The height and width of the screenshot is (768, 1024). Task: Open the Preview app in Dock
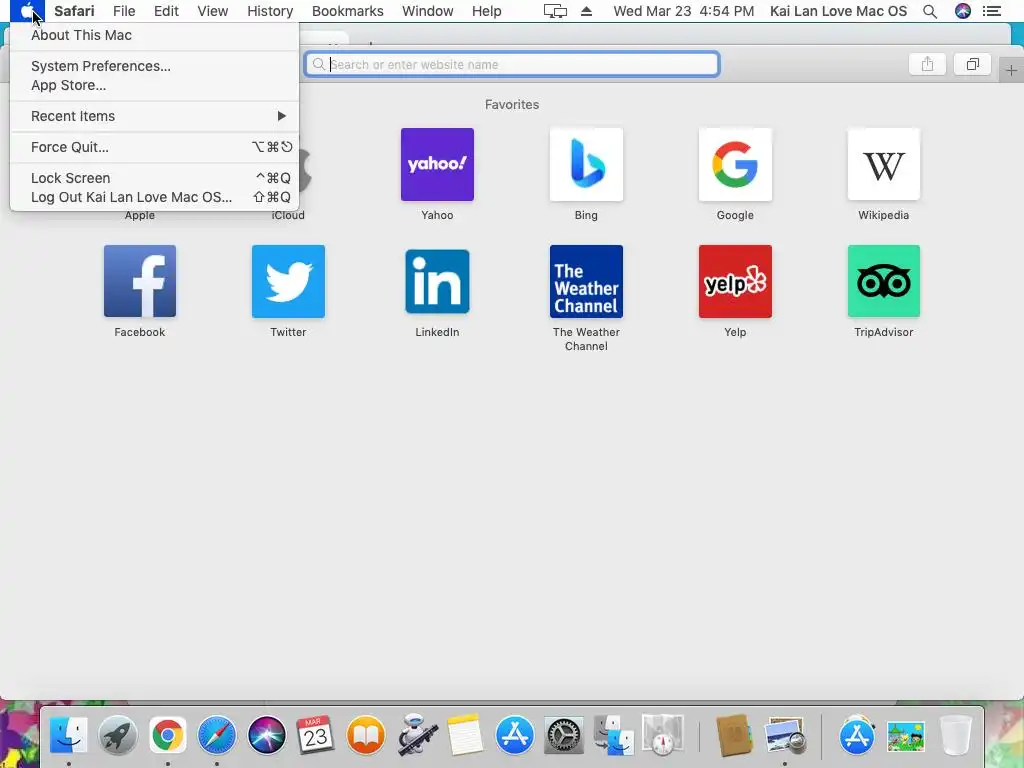pyautogui.click(x=785, y=735)
